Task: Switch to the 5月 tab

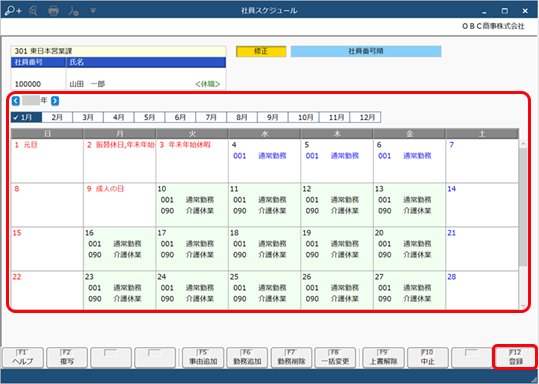Action: click(150, 117)
